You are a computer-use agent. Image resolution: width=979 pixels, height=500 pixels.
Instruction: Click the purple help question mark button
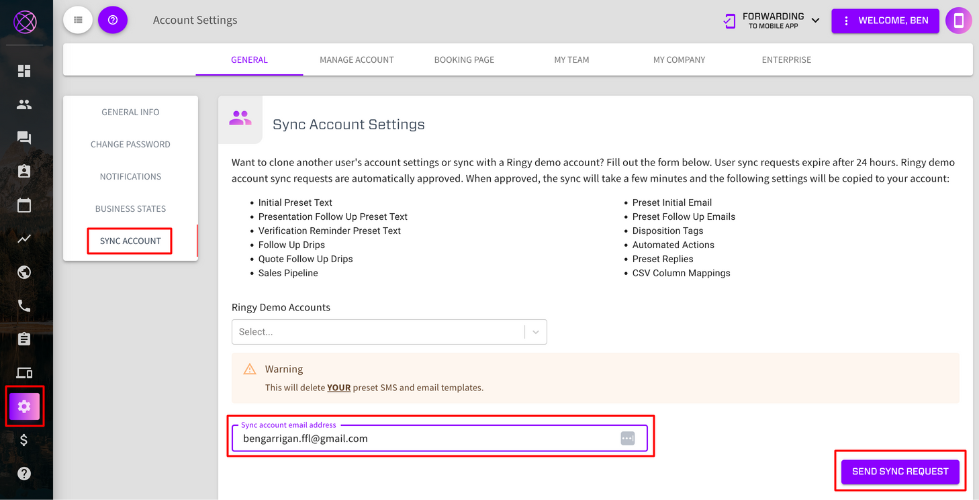[x=113, y=20]
